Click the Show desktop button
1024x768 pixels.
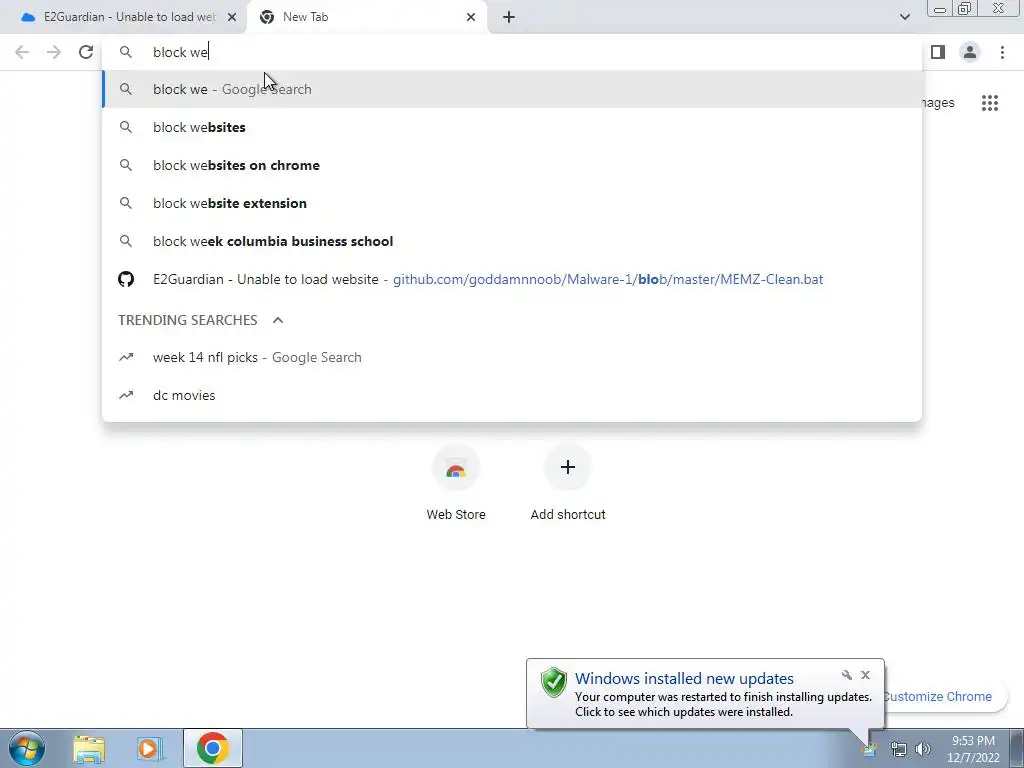[x=1017, y=748]
